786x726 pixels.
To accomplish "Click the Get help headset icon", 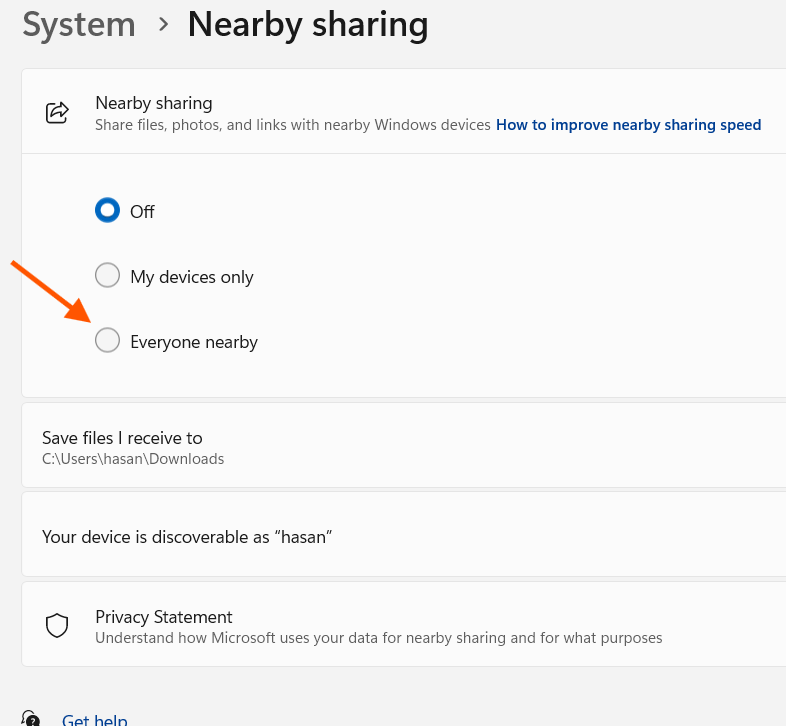I will [x=31, y=718].
